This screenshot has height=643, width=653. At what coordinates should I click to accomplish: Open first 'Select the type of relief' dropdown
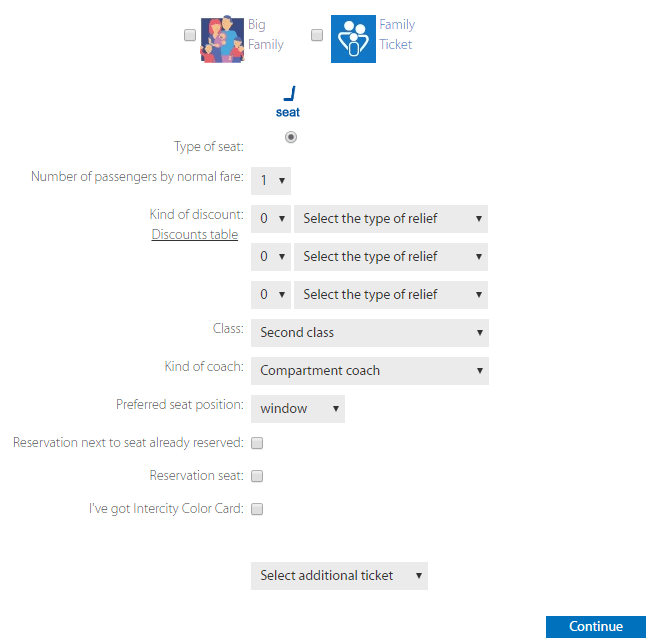(391, 219)
